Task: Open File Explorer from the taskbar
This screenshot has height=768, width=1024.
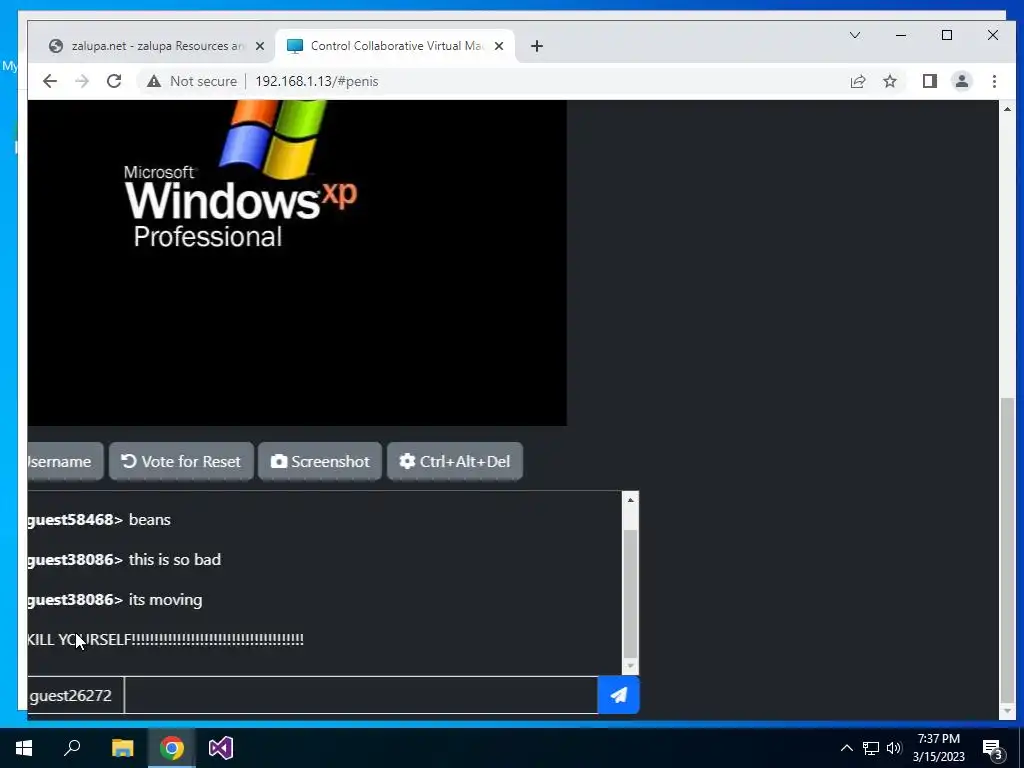Action: tap(122, 748)
